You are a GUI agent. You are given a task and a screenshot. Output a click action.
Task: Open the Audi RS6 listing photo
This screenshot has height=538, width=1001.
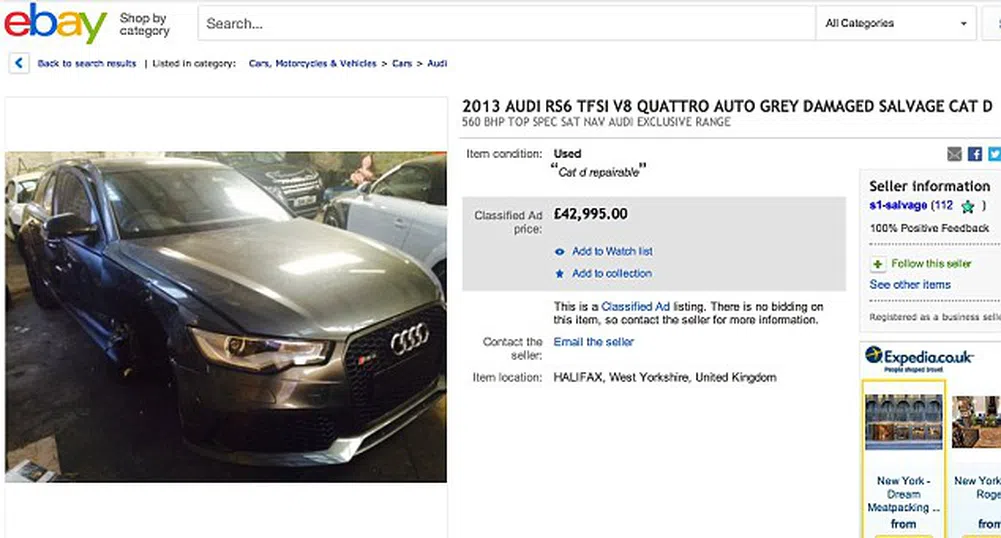pyautogui.click(x=226, y=317)
